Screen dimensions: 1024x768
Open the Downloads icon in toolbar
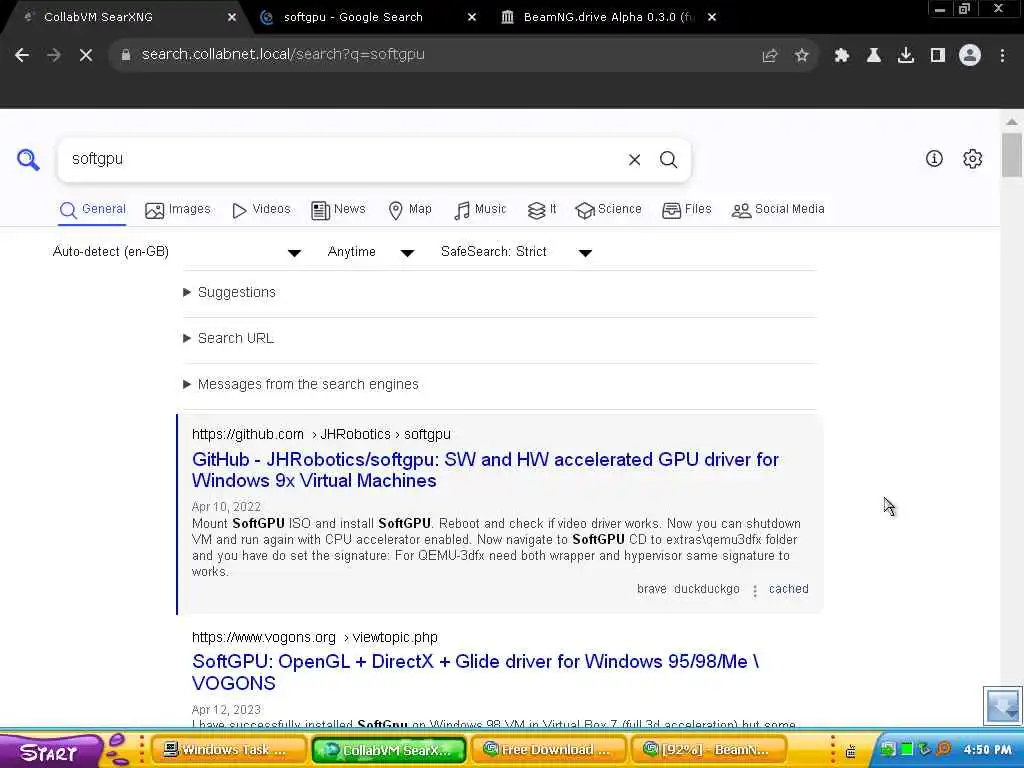coord(906,56)
